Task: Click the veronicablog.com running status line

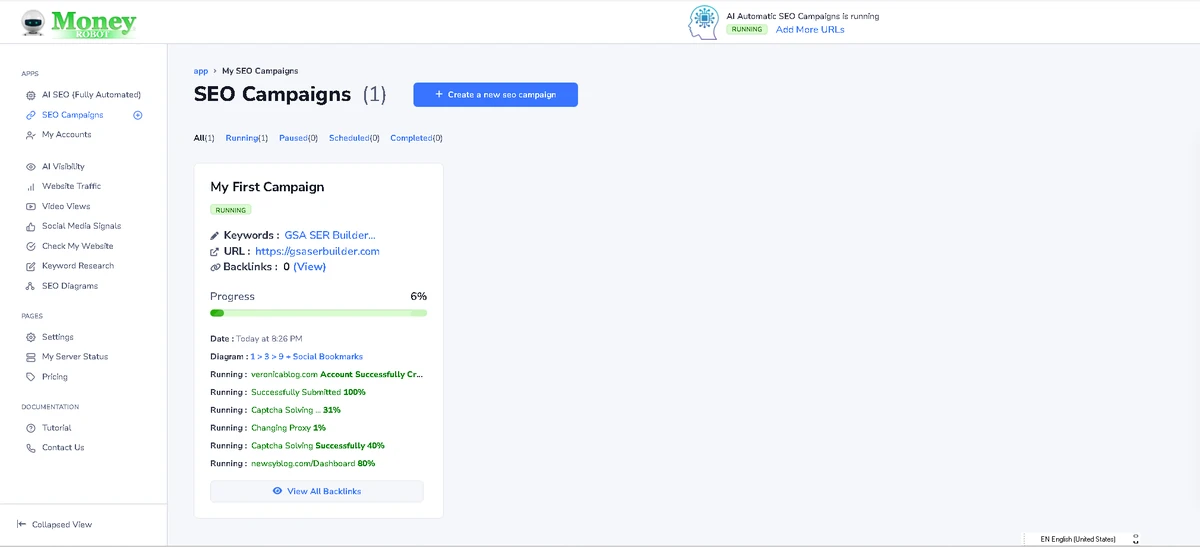Action: point(317,374)
